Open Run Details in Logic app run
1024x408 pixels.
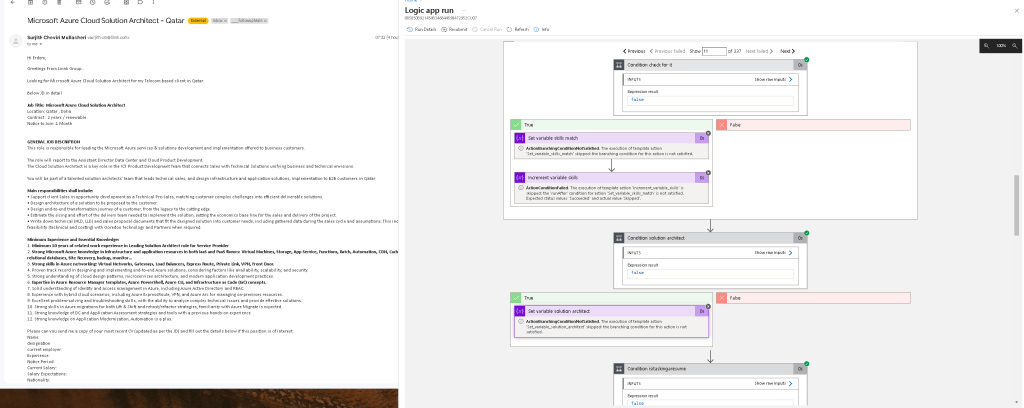421,29
